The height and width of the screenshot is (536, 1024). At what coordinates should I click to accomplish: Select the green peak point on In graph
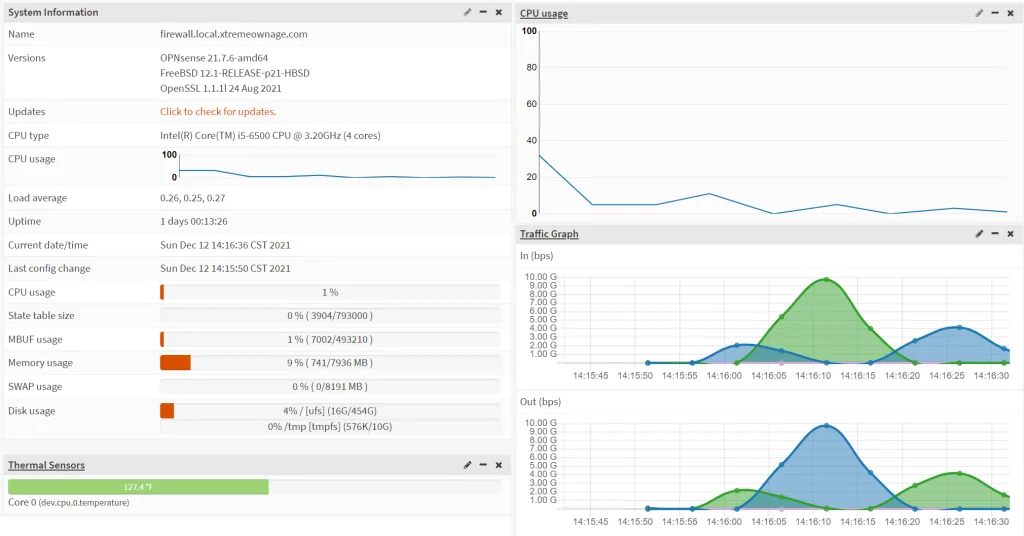point(826,279)
